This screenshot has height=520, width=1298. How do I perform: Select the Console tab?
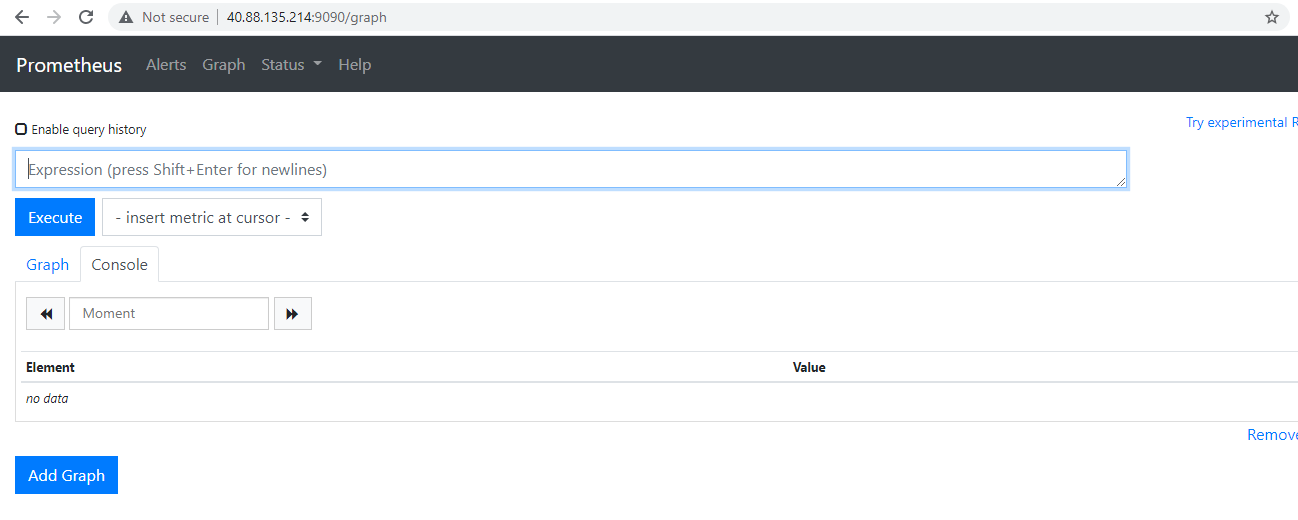point(119,264)
